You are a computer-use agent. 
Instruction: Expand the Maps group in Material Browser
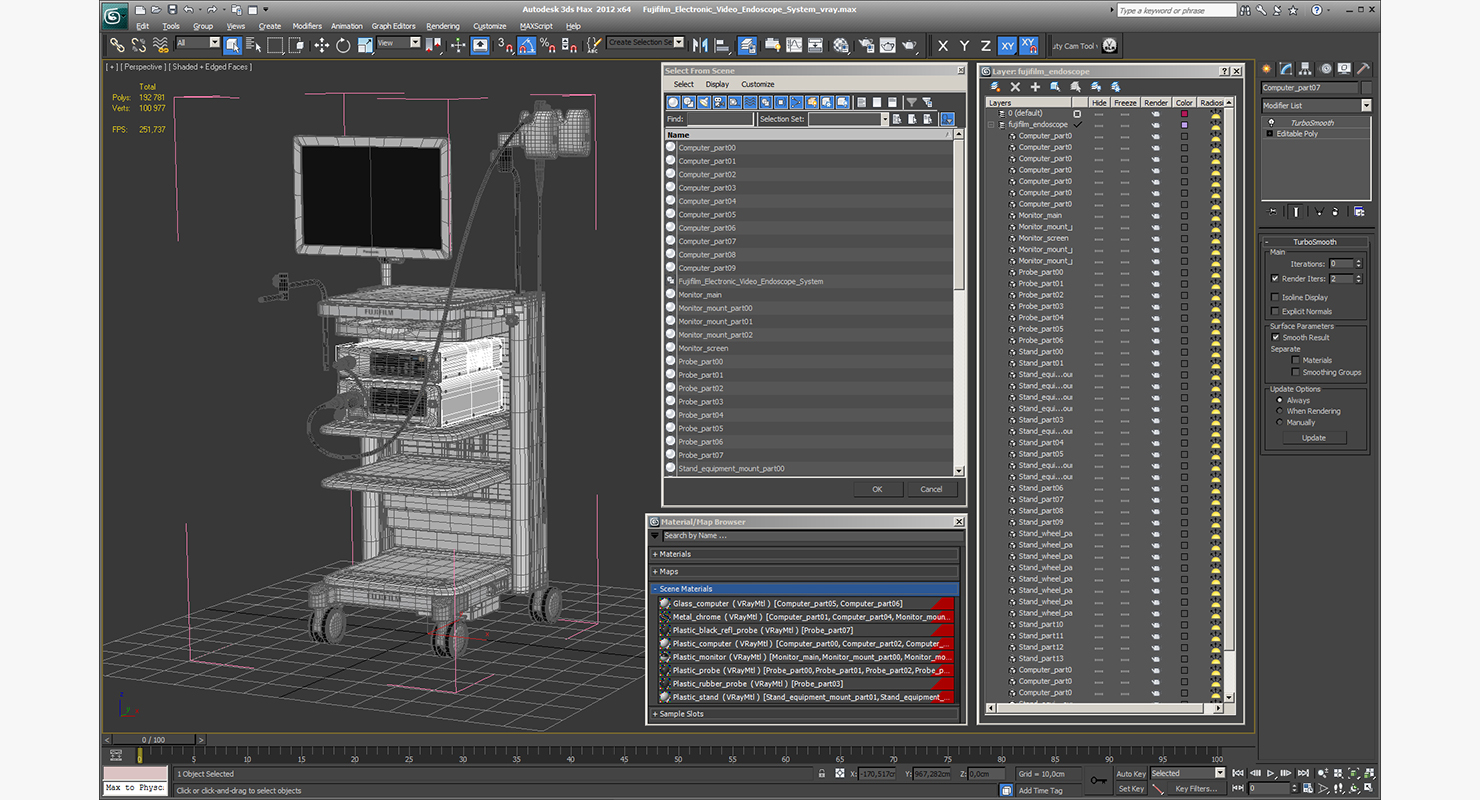click(x=805, y=572)
